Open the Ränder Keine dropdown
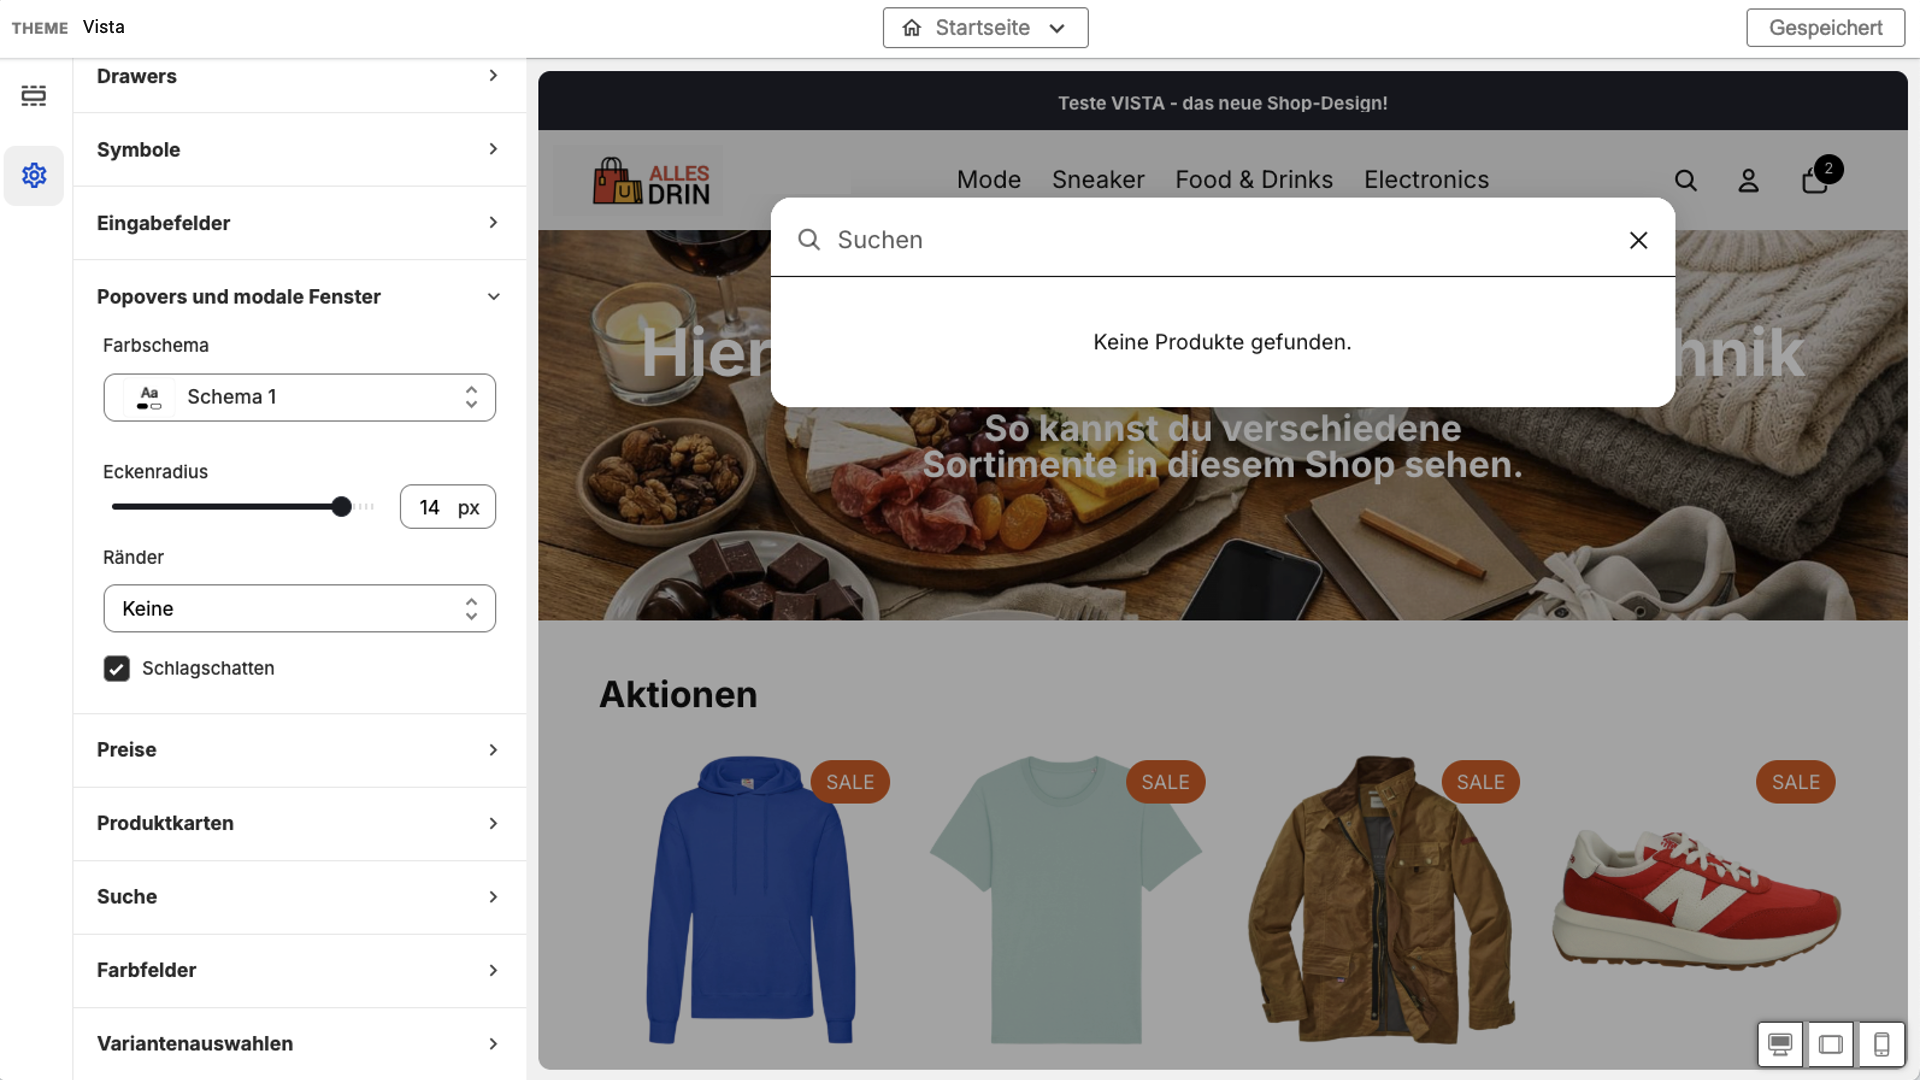 (x=299, y=609)
